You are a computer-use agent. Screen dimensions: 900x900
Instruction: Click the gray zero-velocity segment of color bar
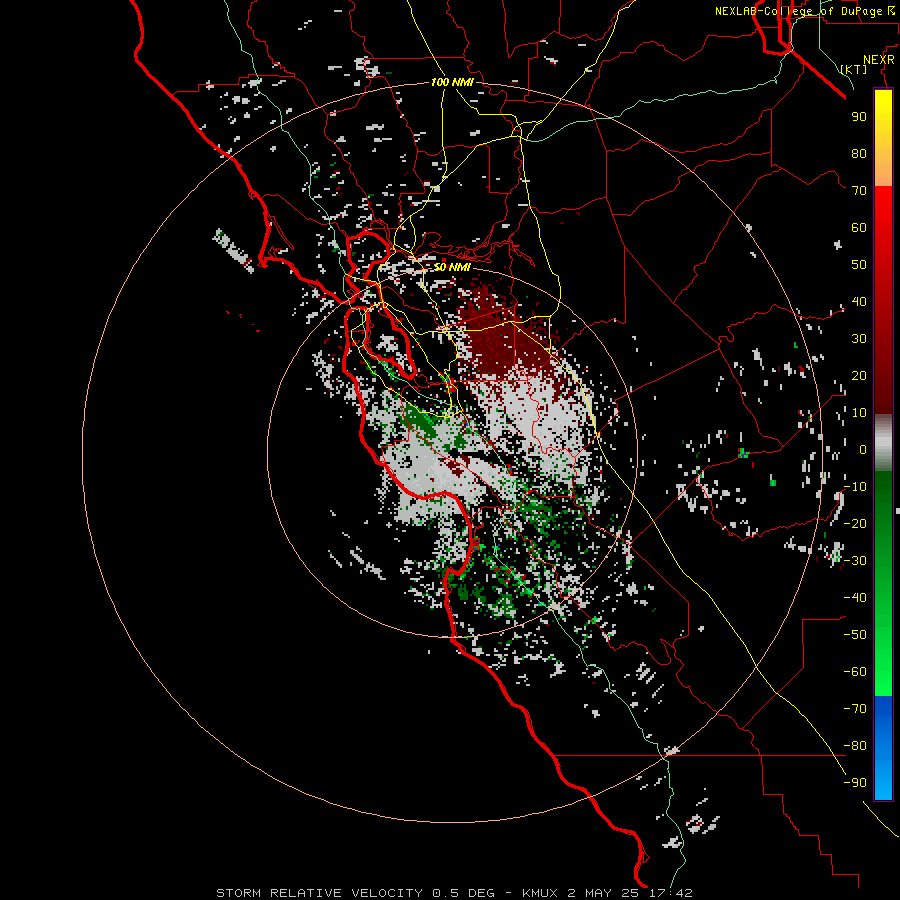[x=883, y=443]
